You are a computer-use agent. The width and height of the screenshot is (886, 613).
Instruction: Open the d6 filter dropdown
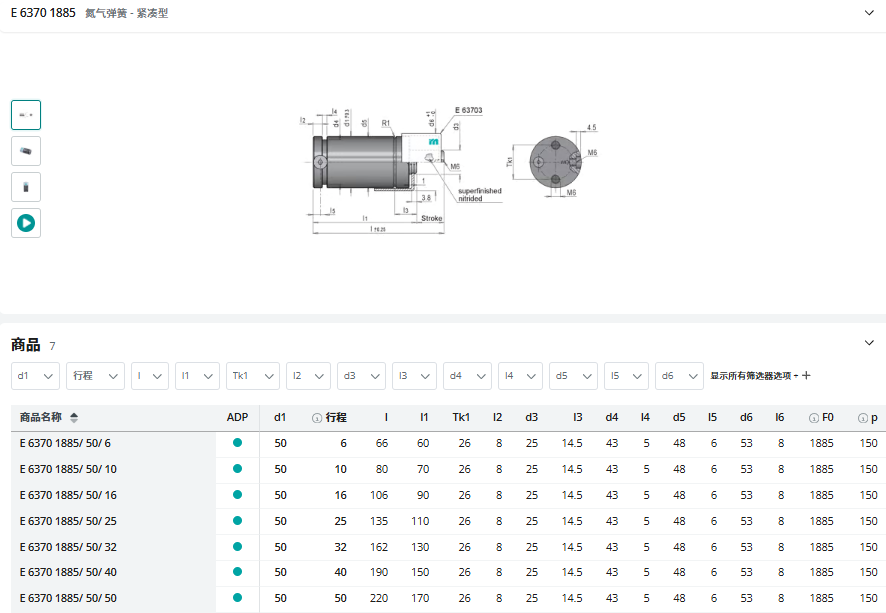point(679,376)
